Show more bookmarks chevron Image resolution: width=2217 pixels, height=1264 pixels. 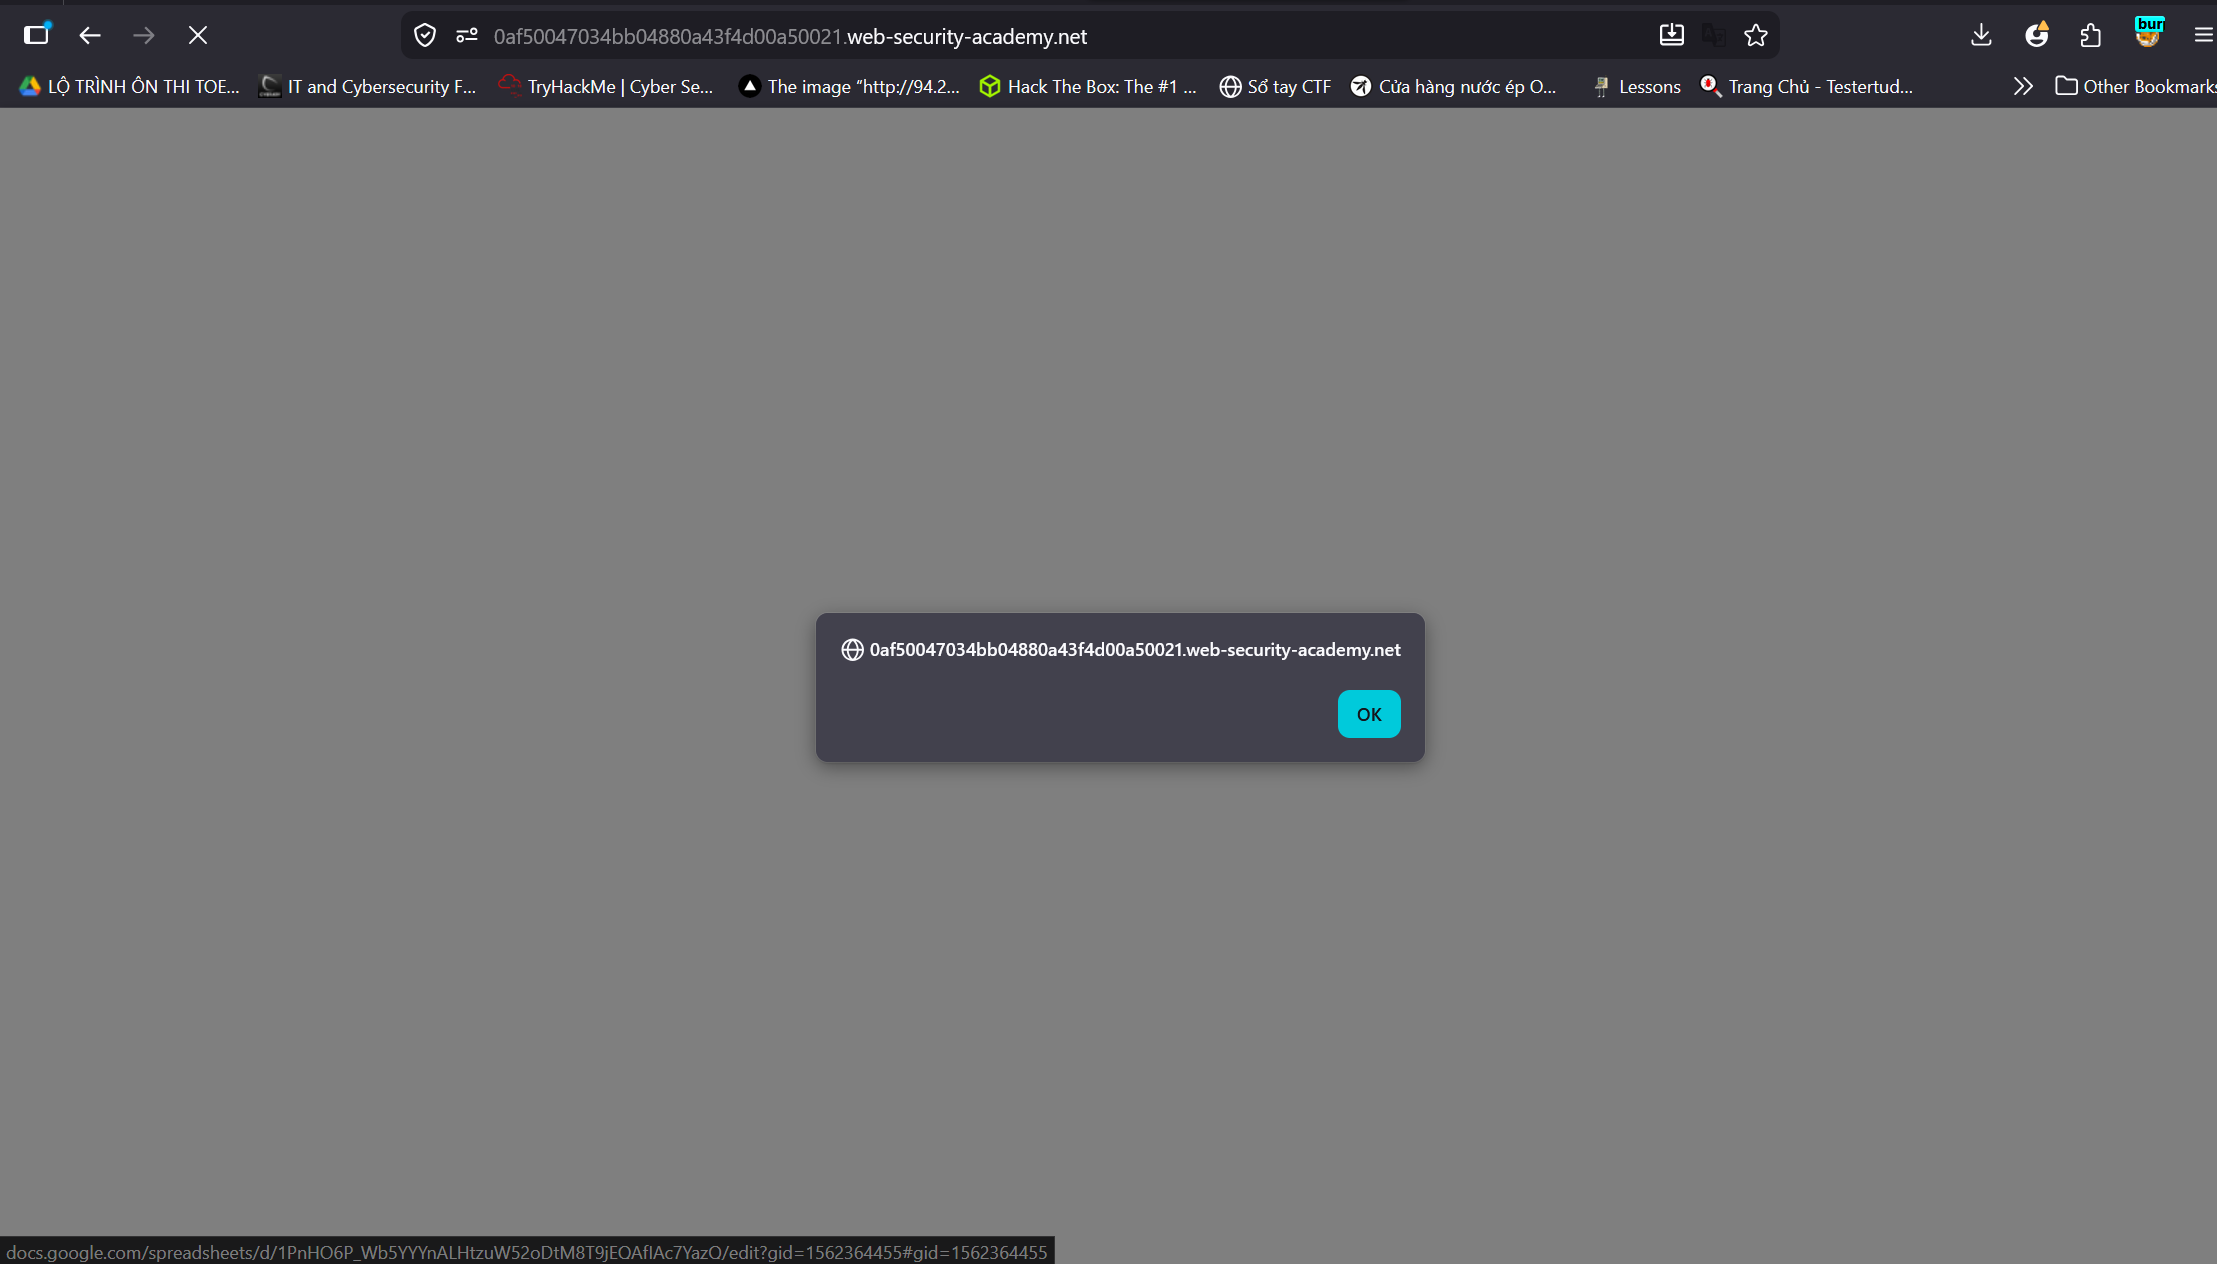[2023, 87]
